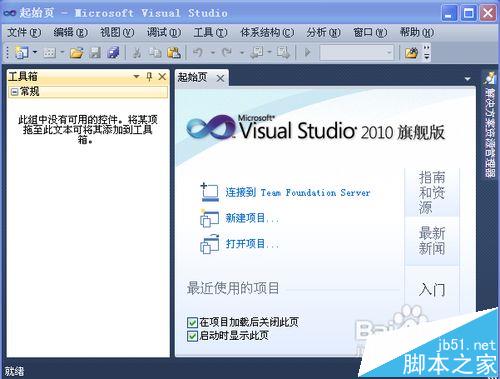Open the 工具 menu
This screenshot has width=500, height=379.
tap(210, 32)
